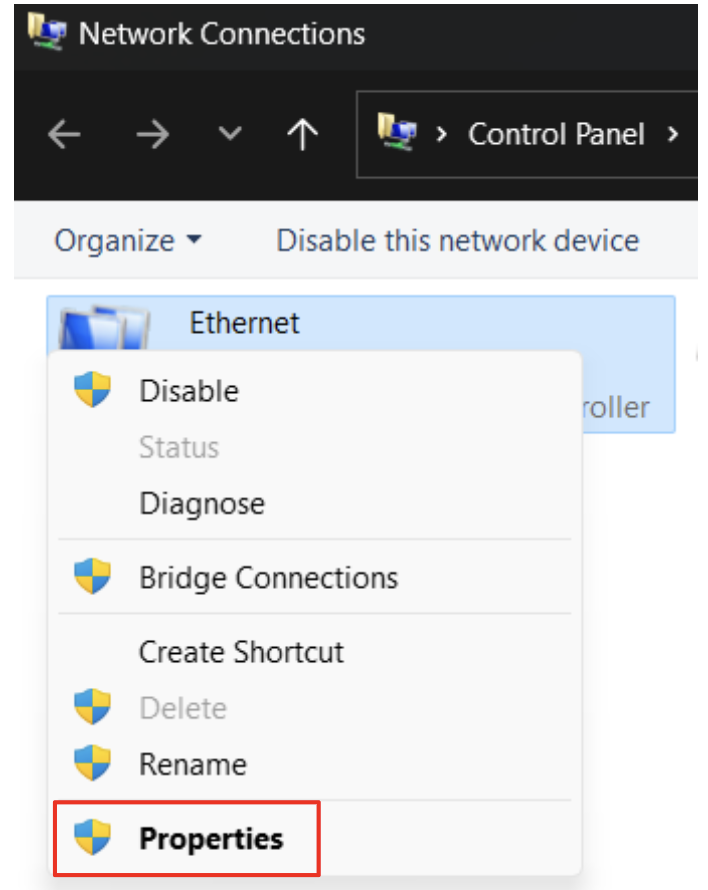Select Diagnose from the context menu

click(x=202, y=503)
